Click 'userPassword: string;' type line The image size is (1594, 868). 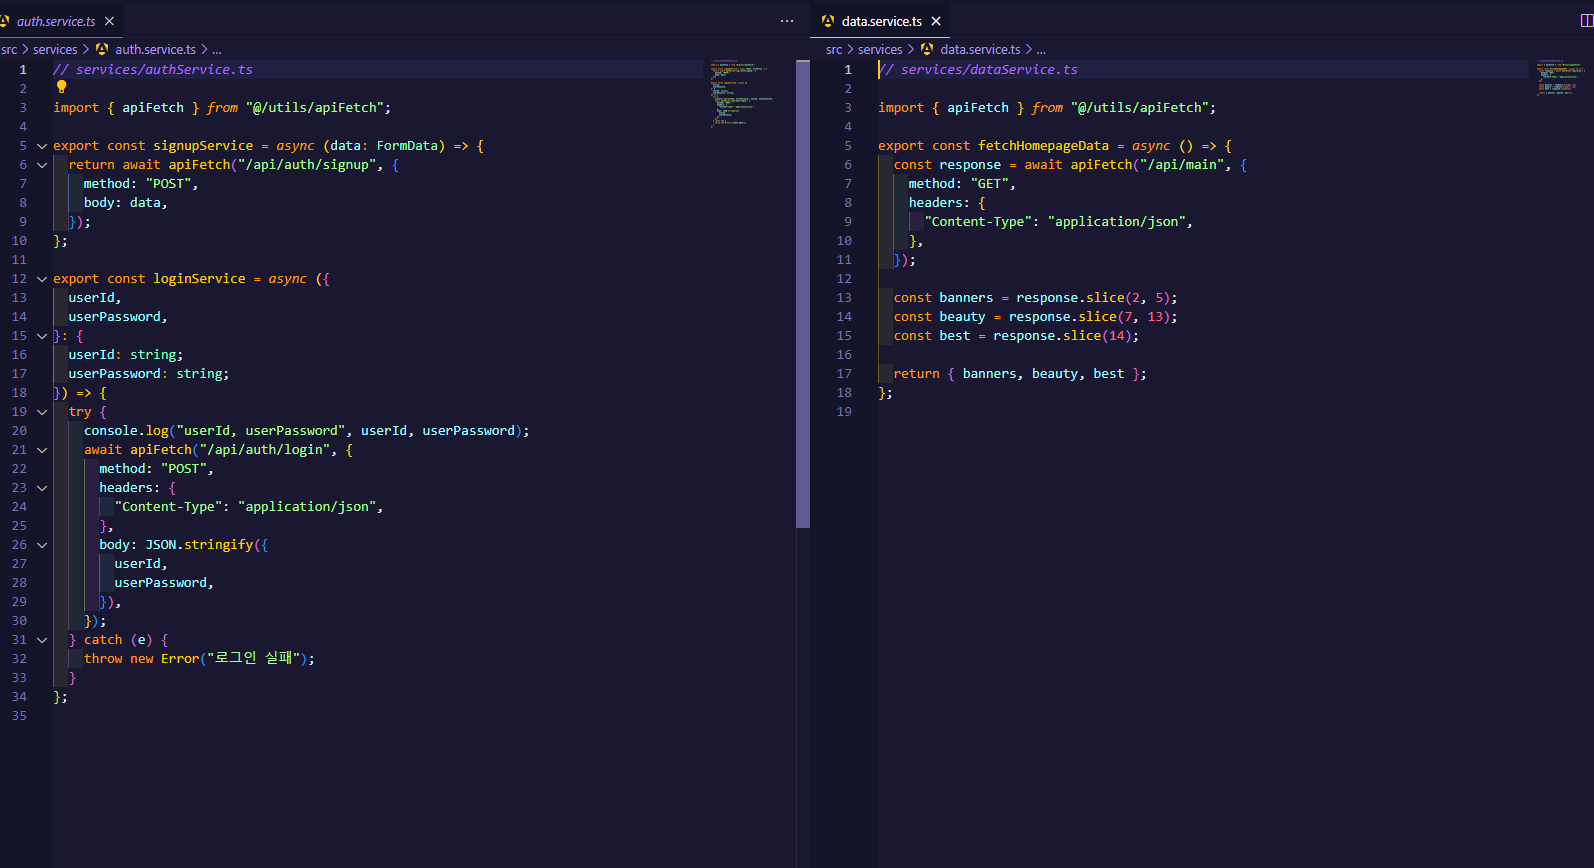tap(149, 374)
